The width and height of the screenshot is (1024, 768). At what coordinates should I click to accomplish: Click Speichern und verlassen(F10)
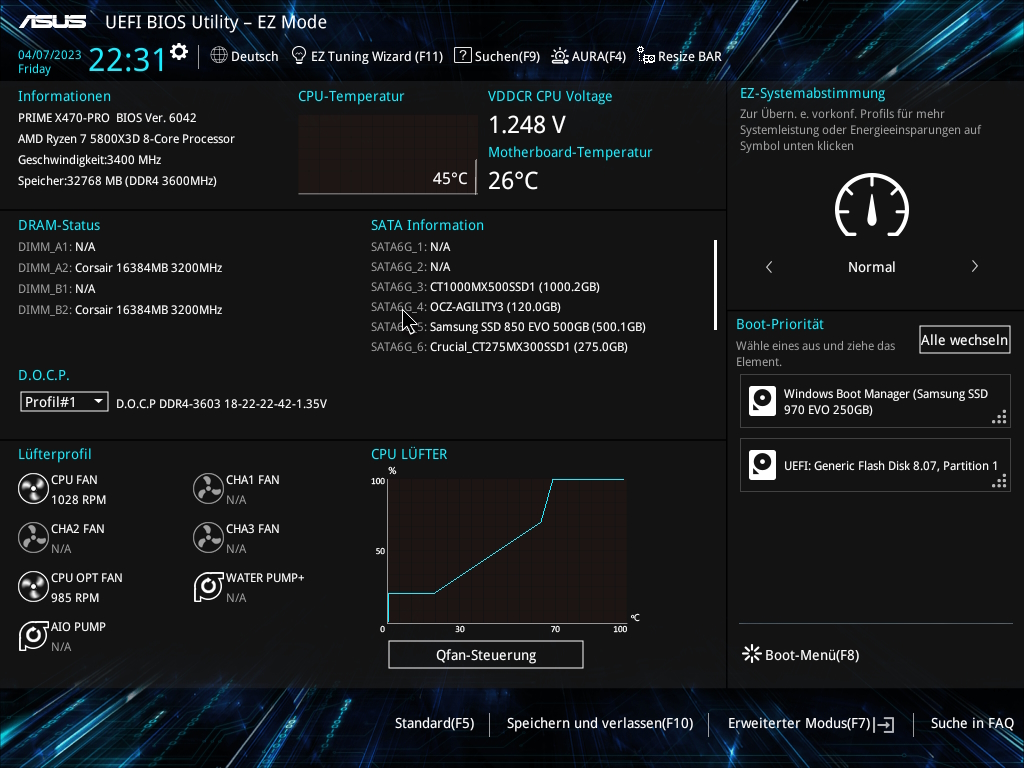(x=600, y=723)
